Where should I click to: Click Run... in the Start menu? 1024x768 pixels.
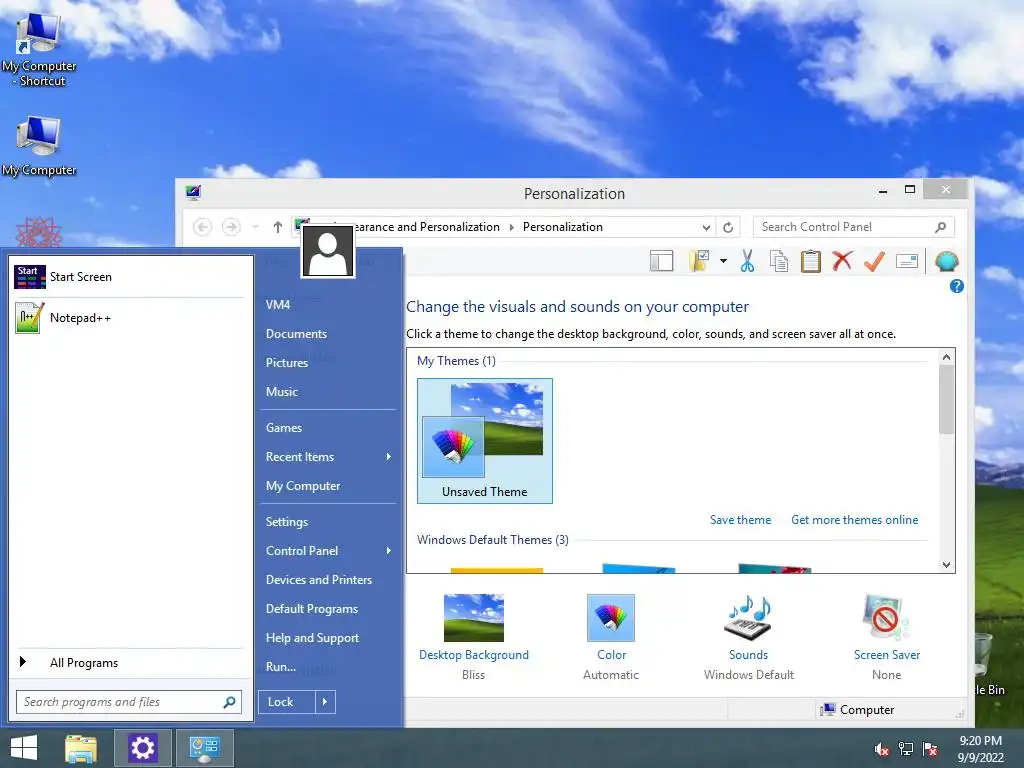pyautogui.click(x=281, y=667)
